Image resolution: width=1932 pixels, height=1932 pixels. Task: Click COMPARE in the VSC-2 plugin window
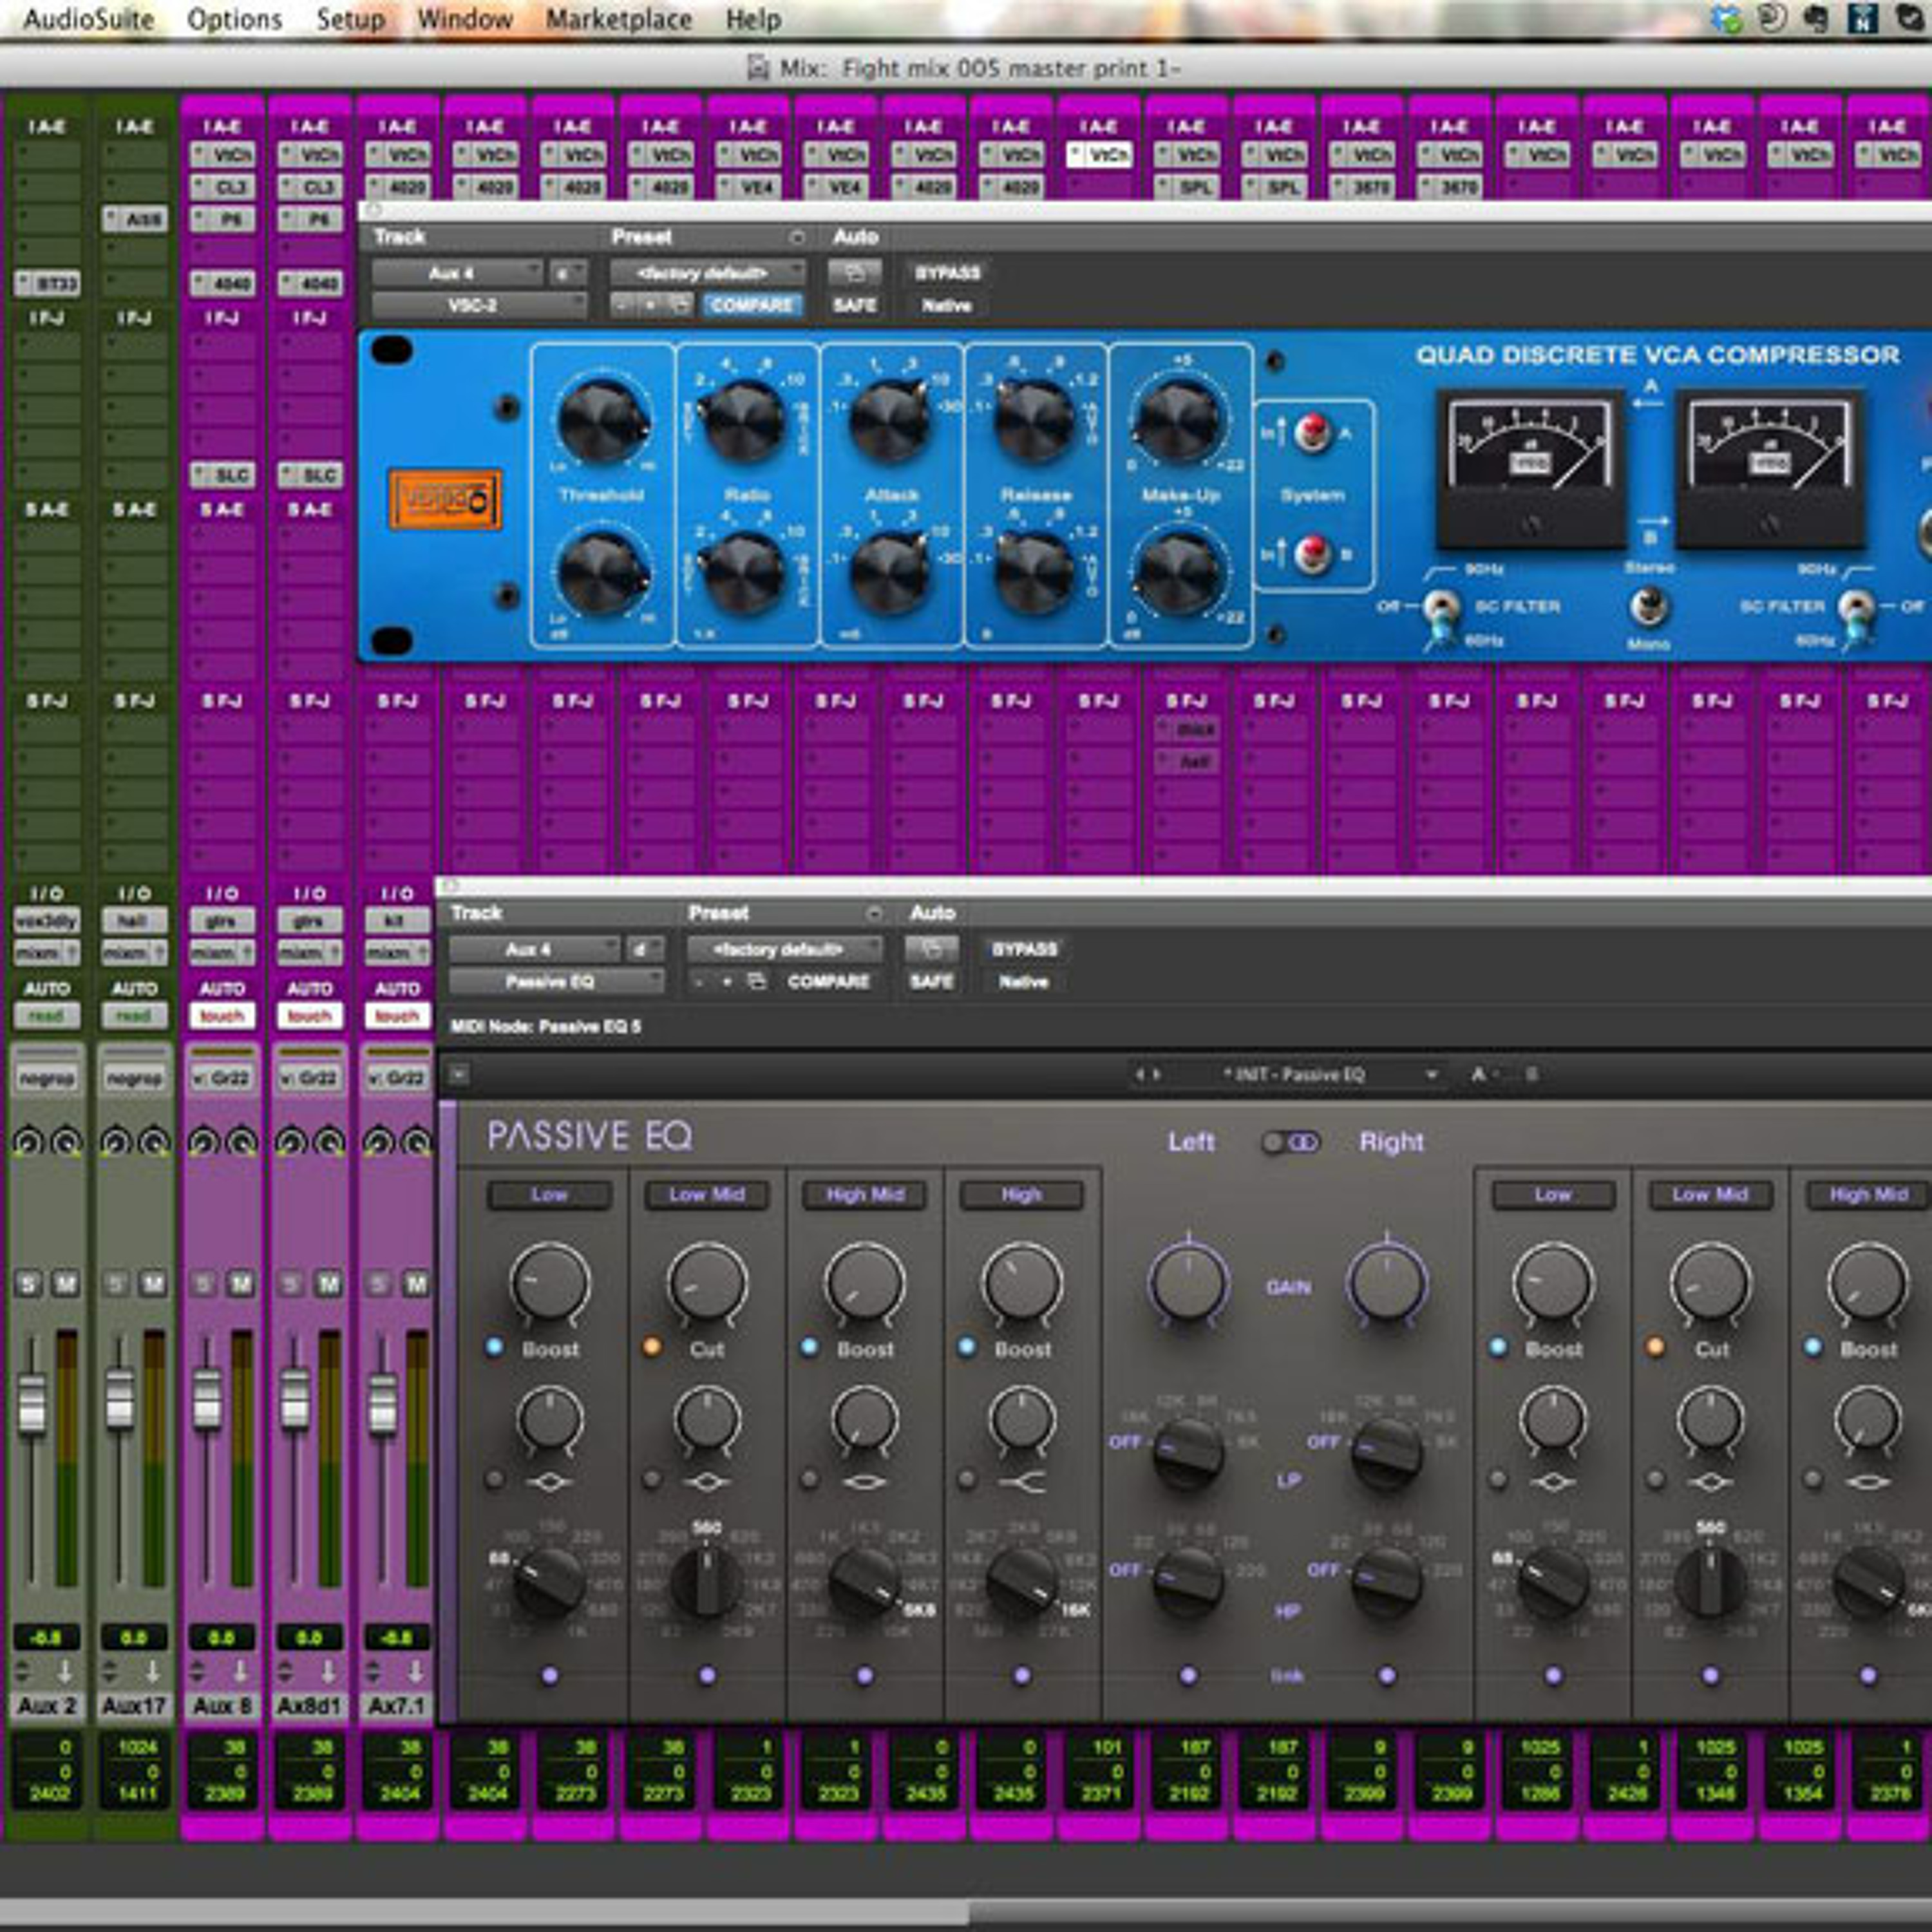coord(752,305)
